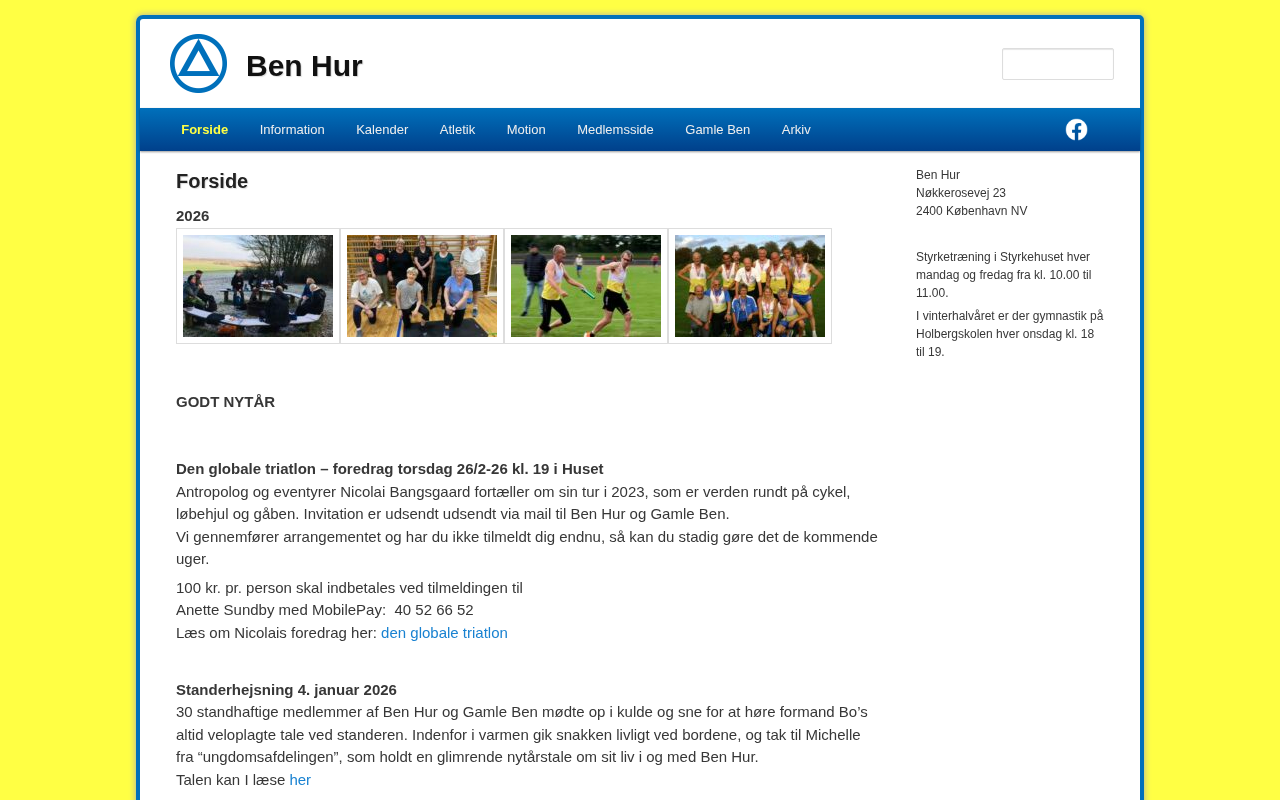
Task: Focus the search input field
Action: [x=1058, y=64]
